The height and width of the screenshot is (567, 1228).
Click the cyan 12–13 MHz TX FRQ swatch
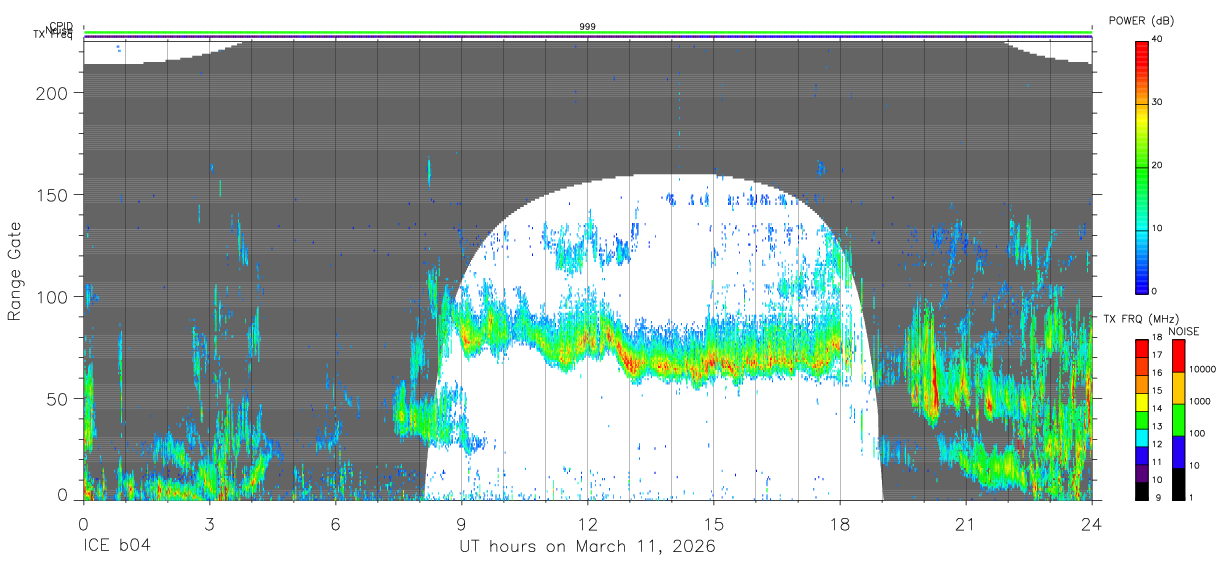pyautogui.click(x=1142, y=437)
